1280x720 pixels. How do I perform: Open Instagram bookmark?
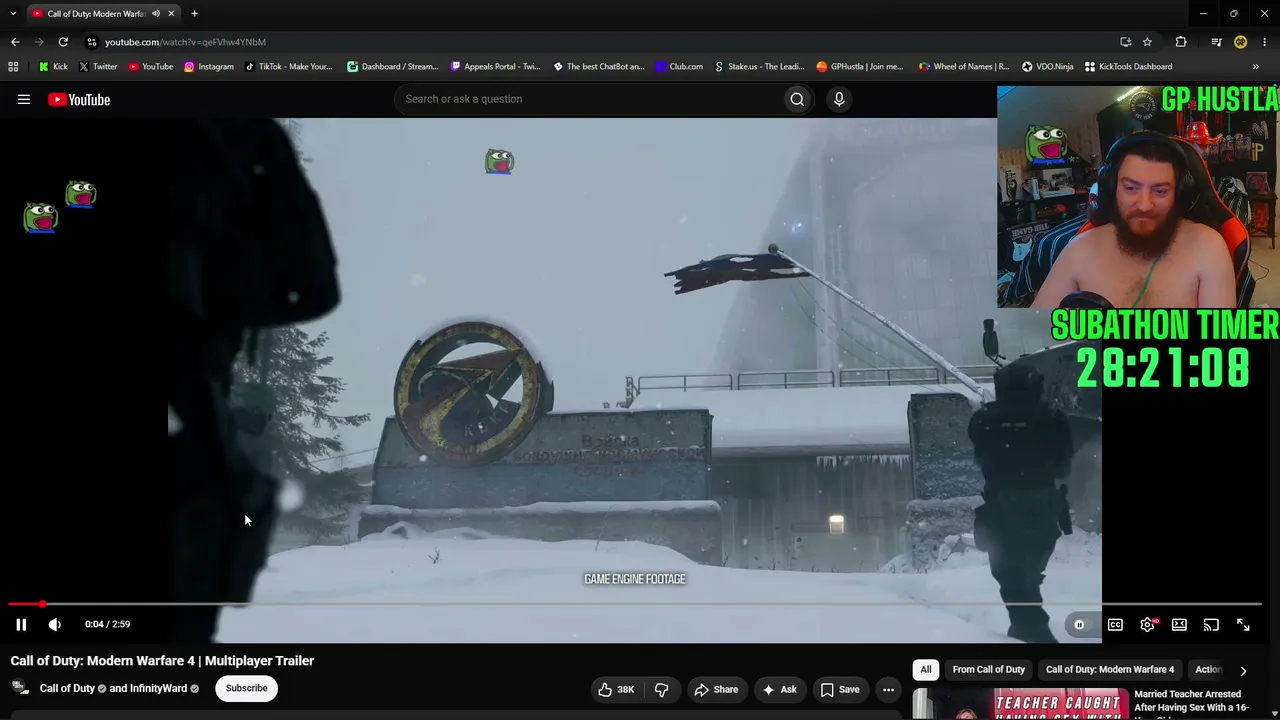(208, 67)
